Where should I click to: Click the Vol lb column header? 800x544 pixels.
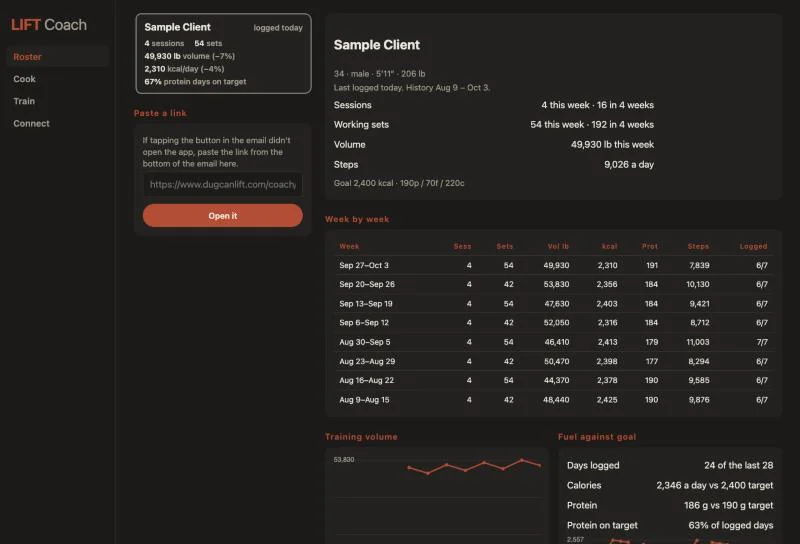click(558, 246)
